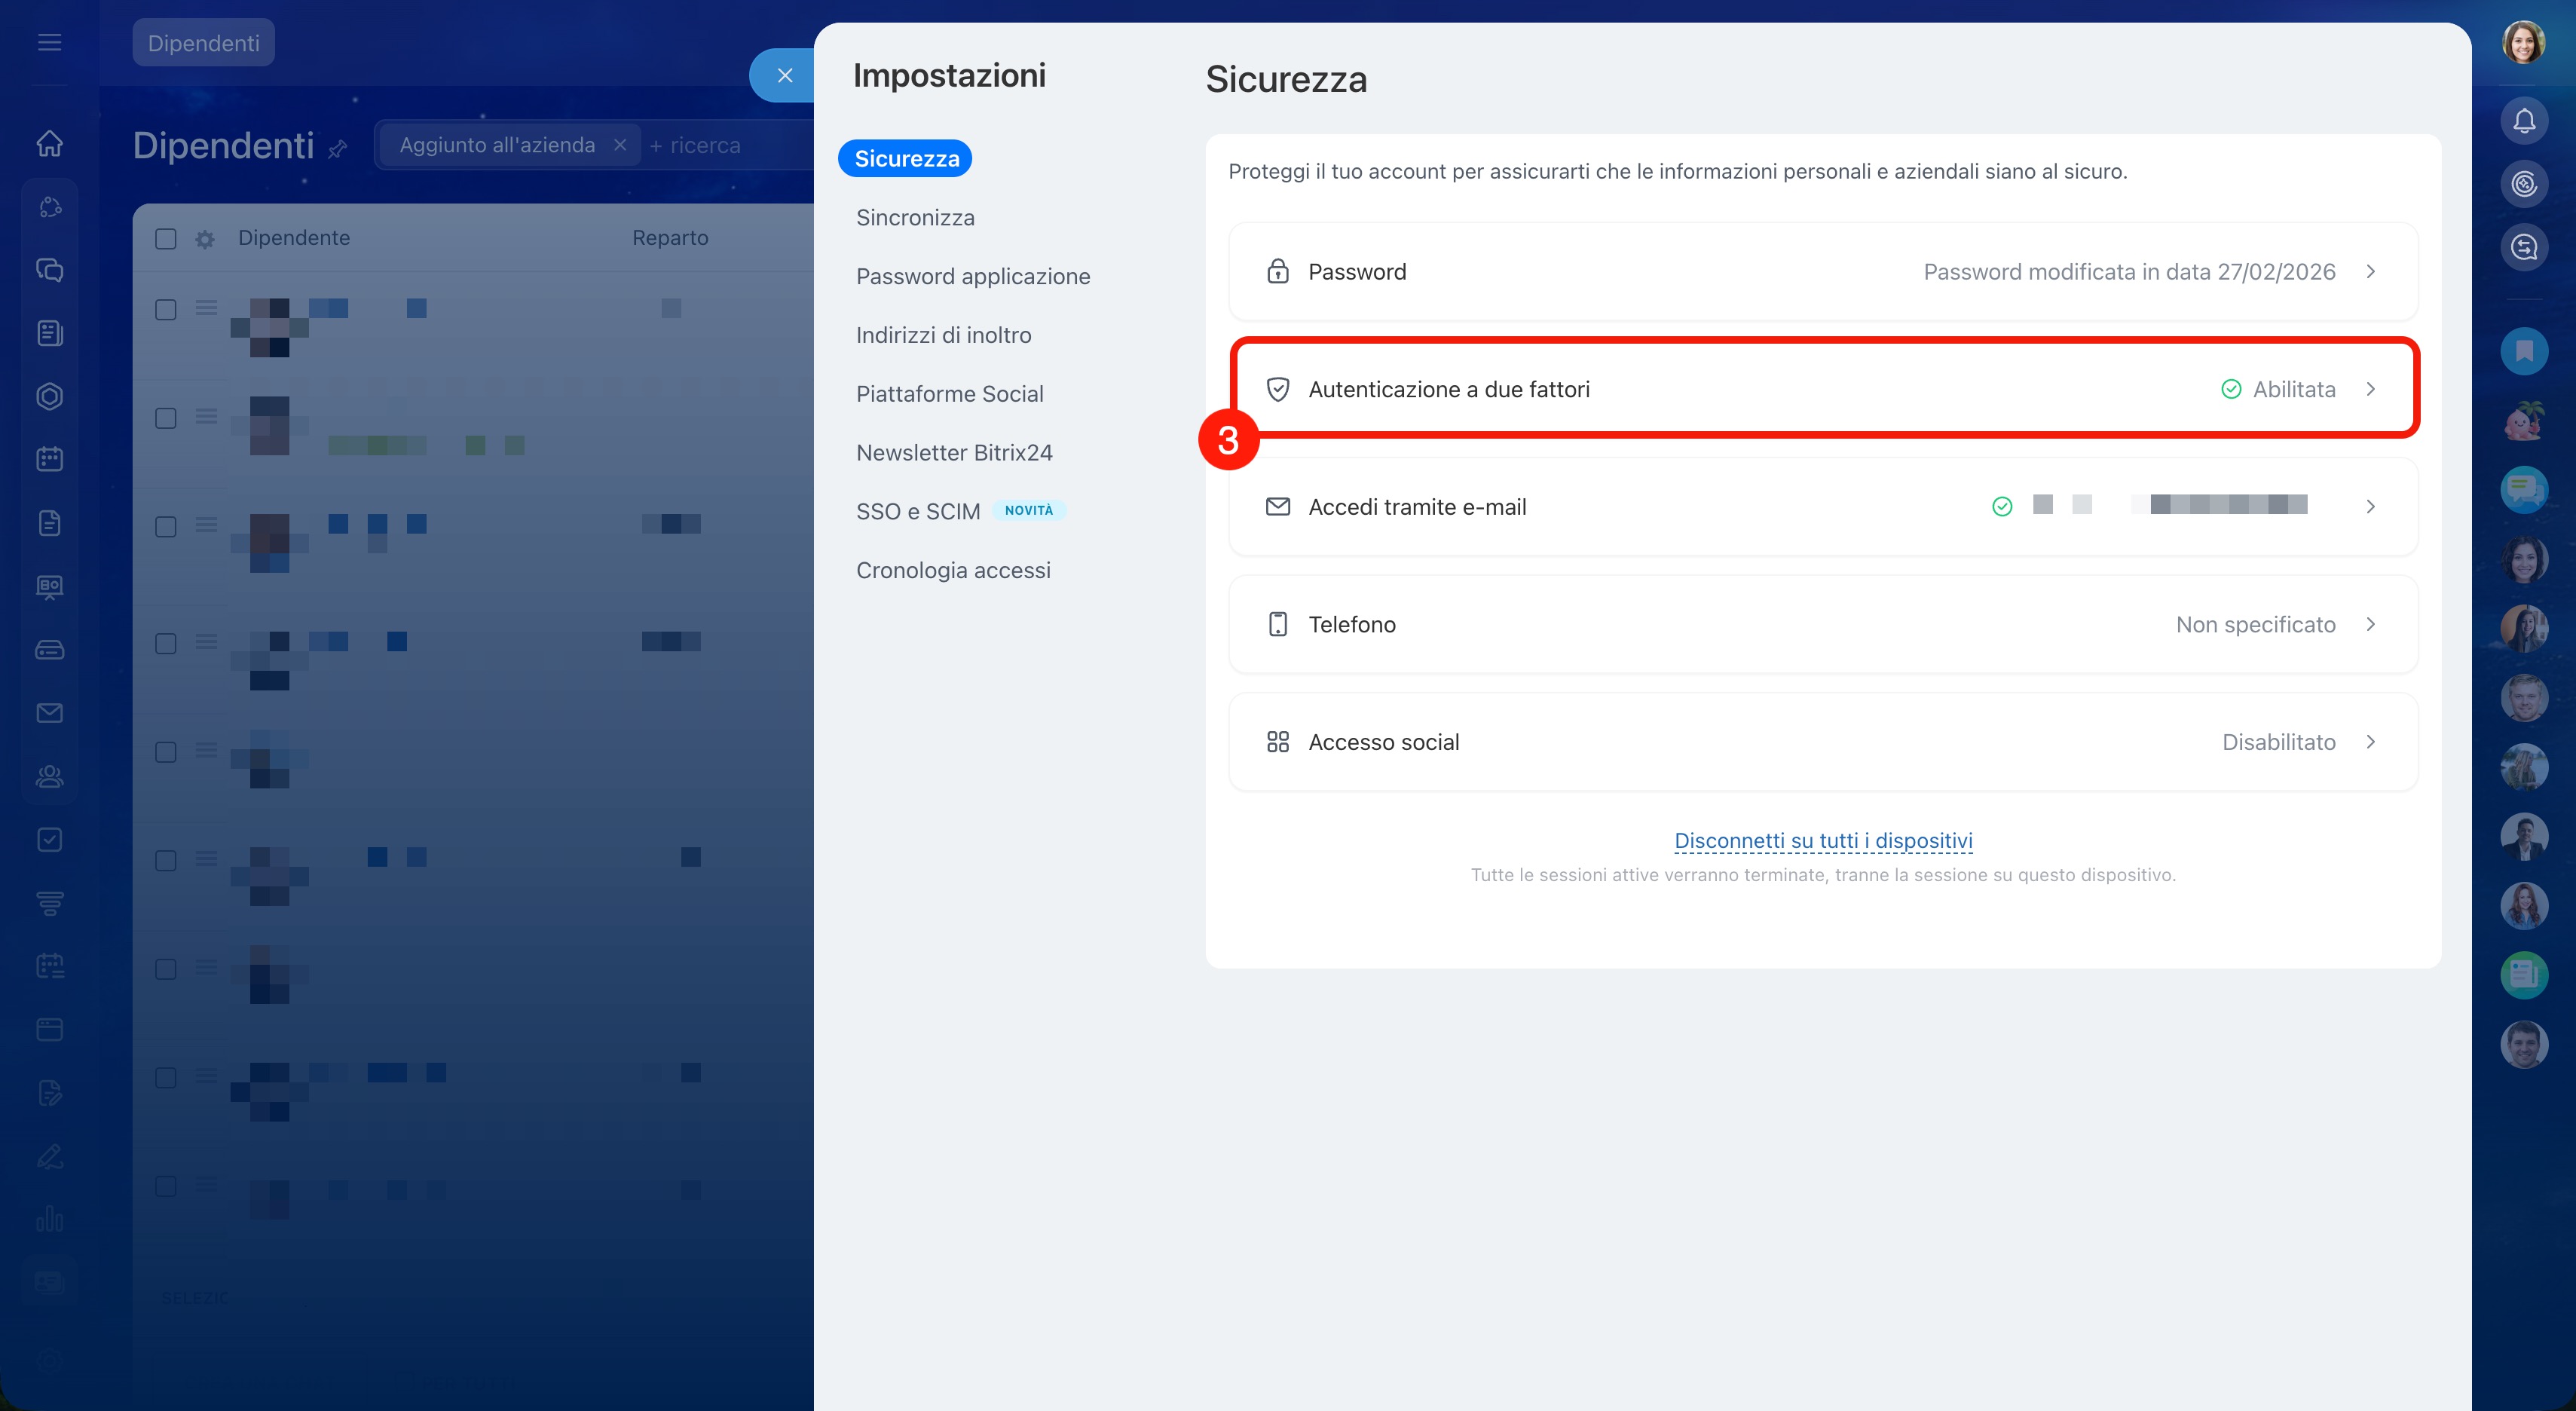Click the notifications bell icon
This screenshot has height=1411, width=2576.
(2523, 121)
